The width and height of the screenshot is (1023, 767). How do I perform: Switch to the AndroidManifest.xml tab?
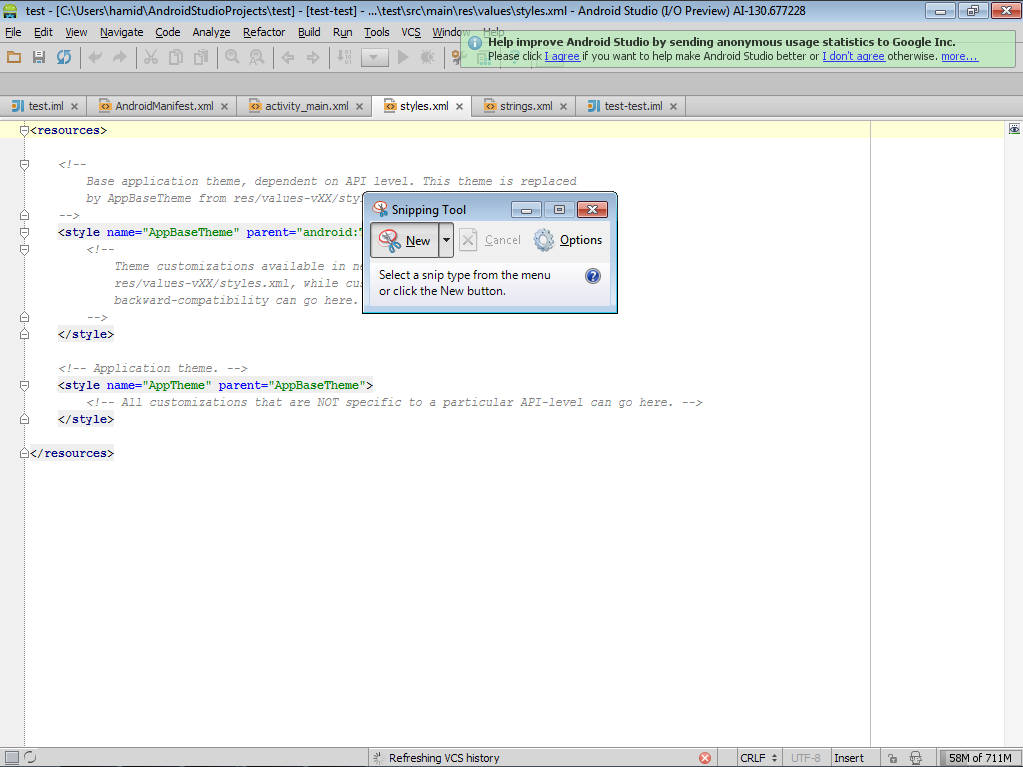tap(164, 106)
